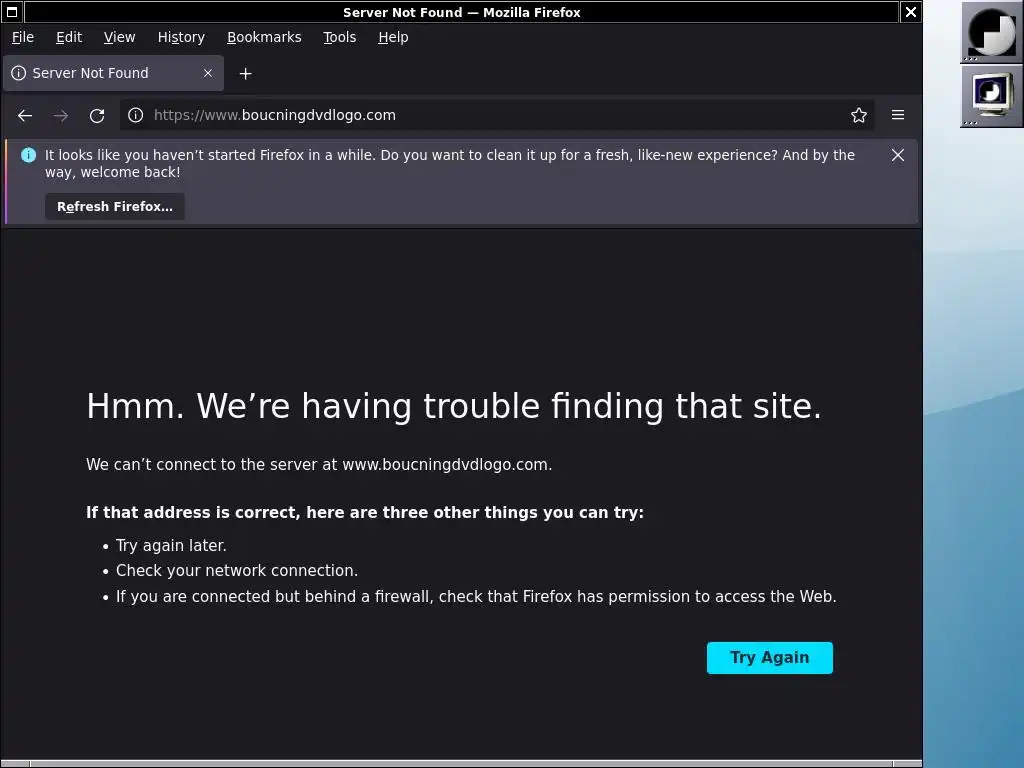Bookmark this page with the star icon
The width and height of the screenshot is (1024, 768).
point(859,115)
